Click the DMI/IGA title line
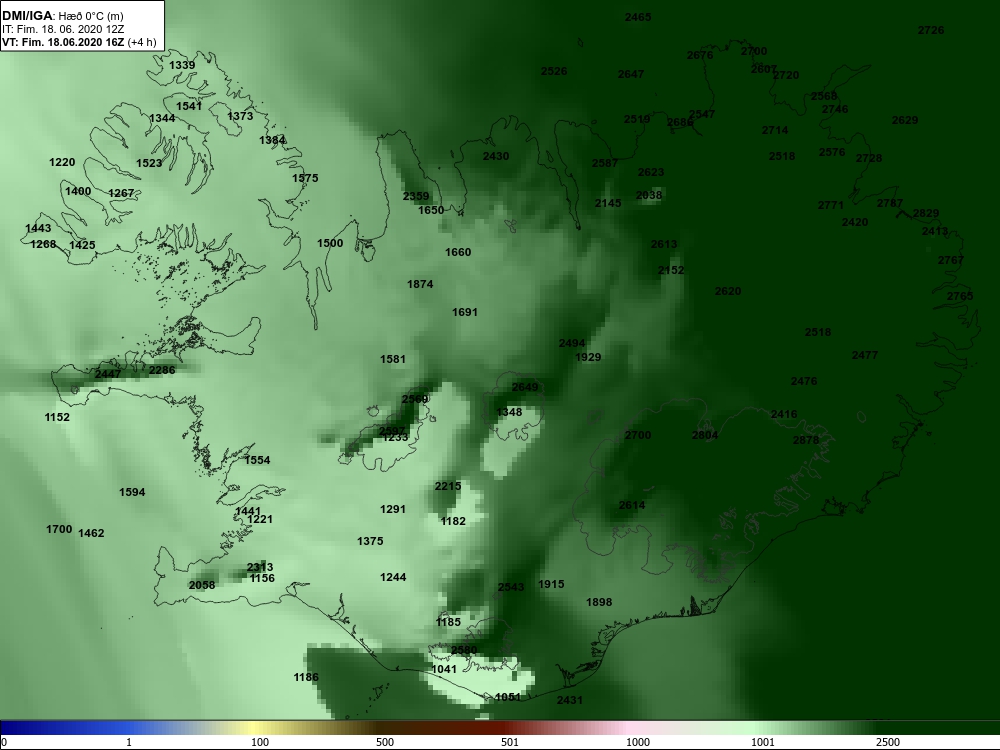The width and height of the screenshot is (1000, 750). pyautogui.click(x=62, y=16)
